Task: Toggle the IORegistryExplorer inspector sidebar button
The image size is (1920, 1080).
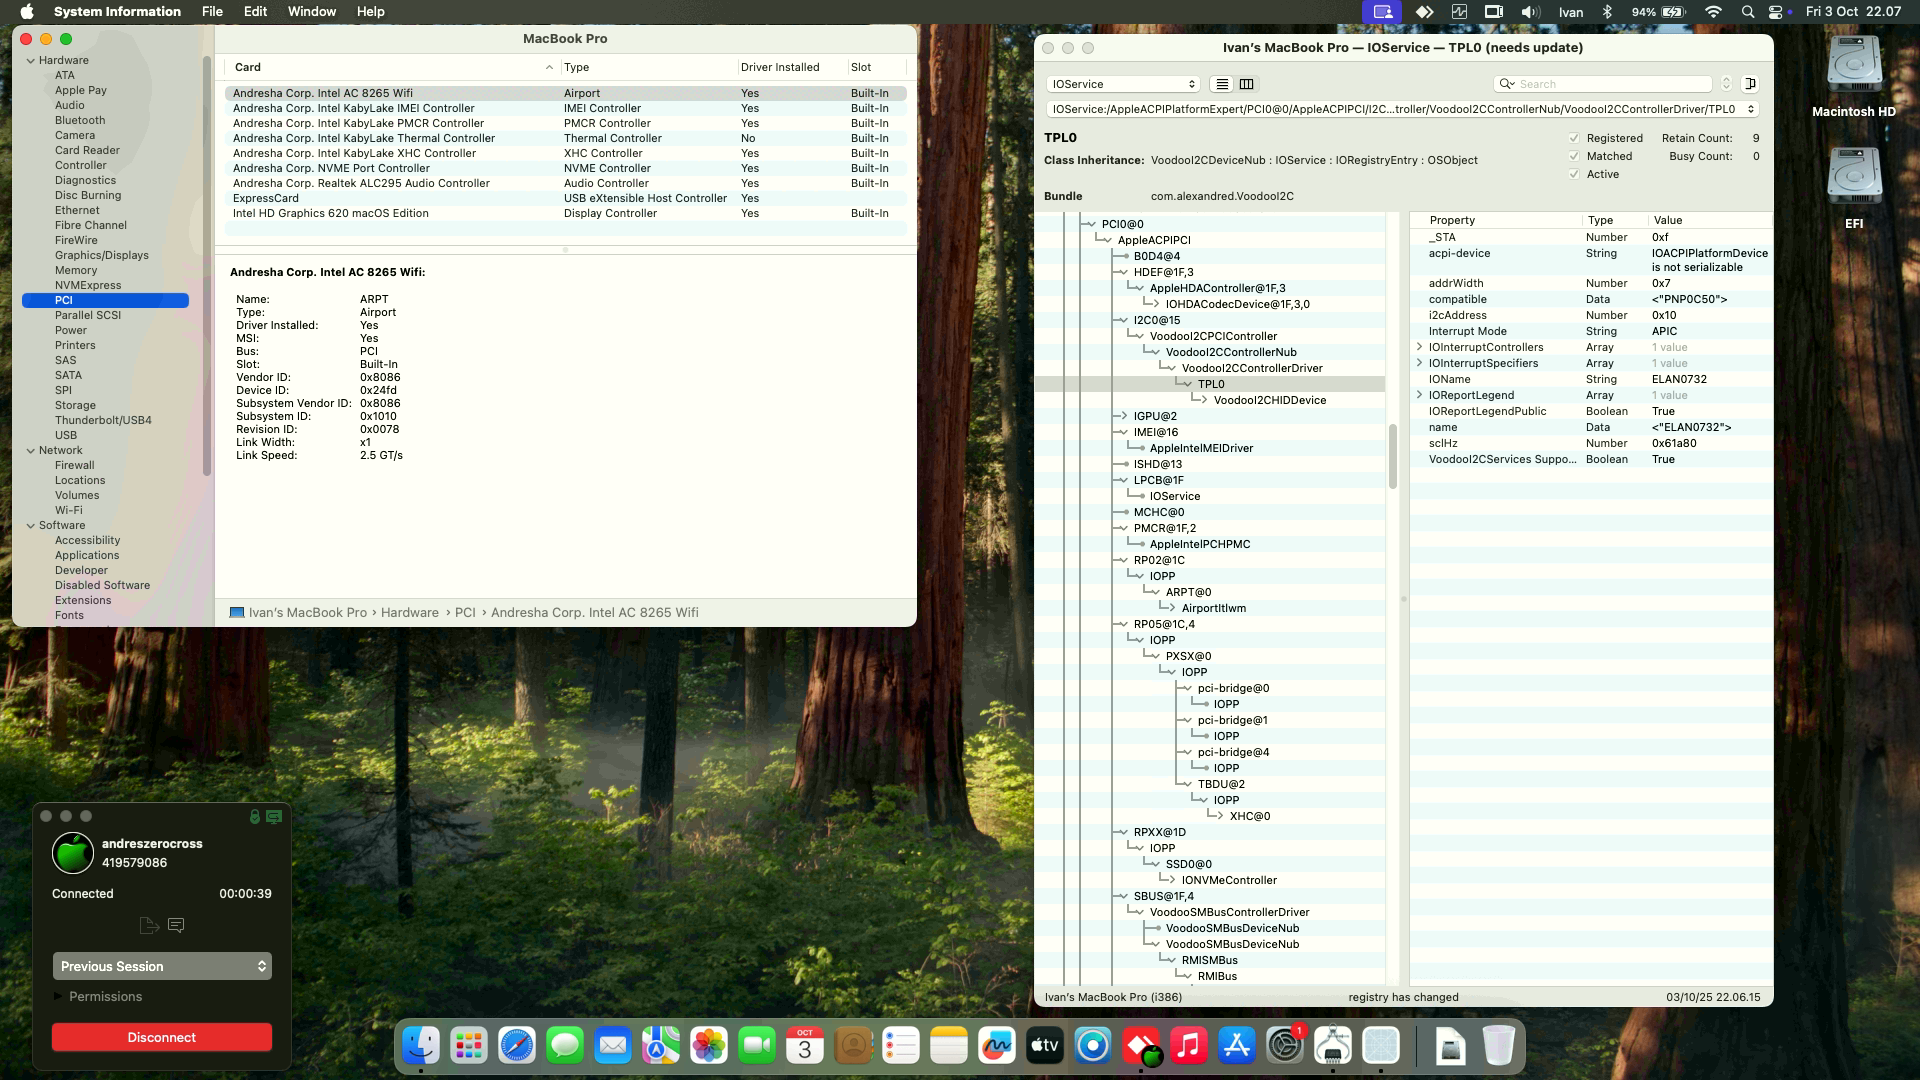Action: coord(1750,84)
